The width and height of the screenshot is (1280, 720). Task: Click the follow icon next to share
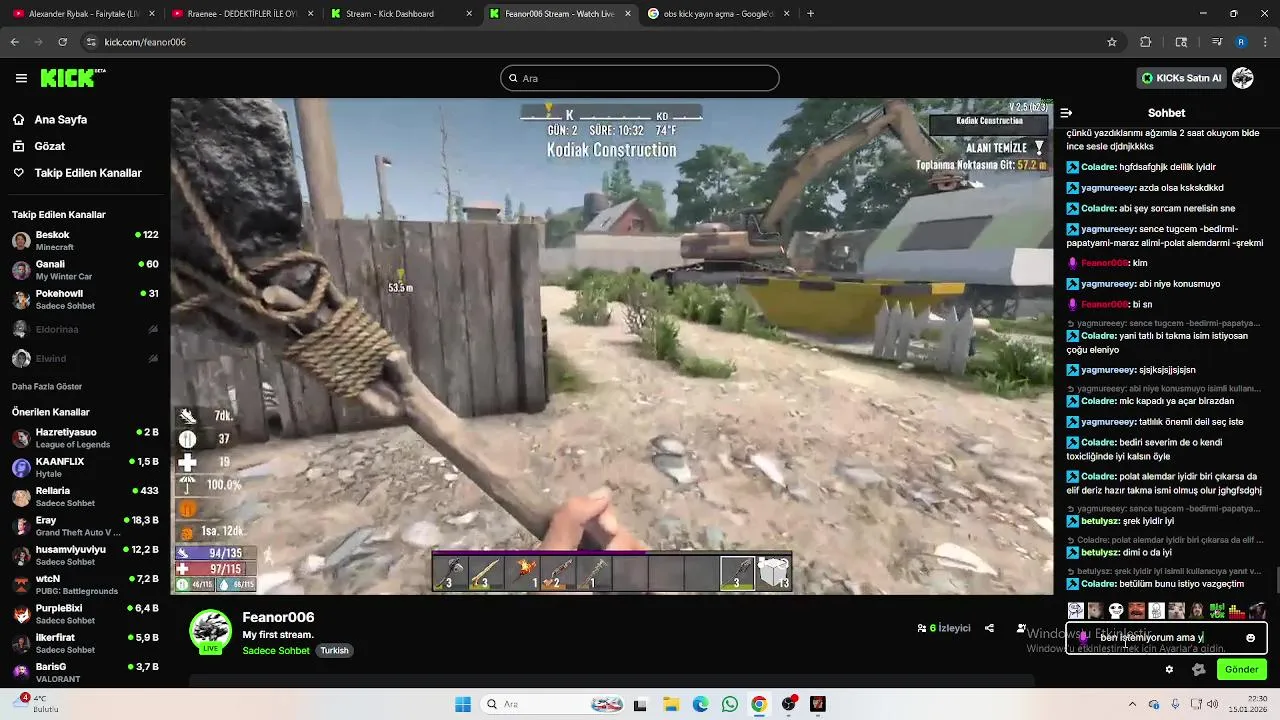tap(1021, 628)
